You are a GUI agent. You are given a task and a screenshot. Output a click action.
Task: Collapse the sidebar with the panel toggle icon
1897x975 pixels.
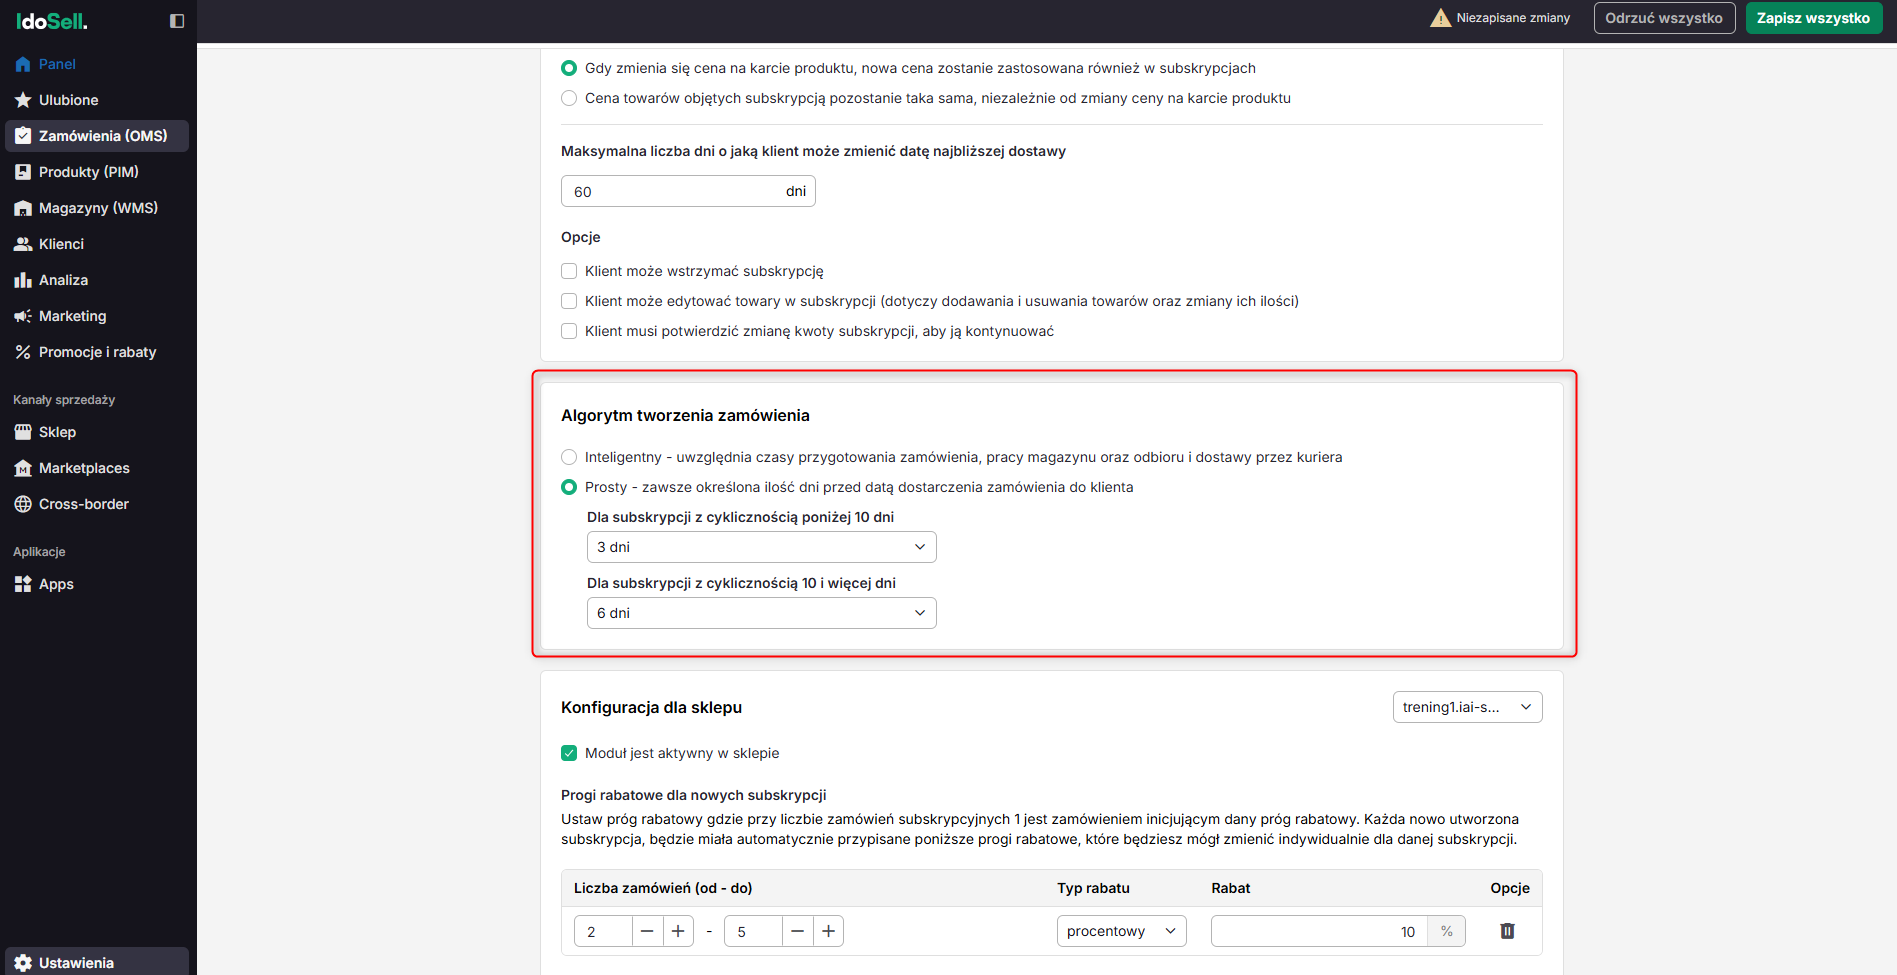177,21
